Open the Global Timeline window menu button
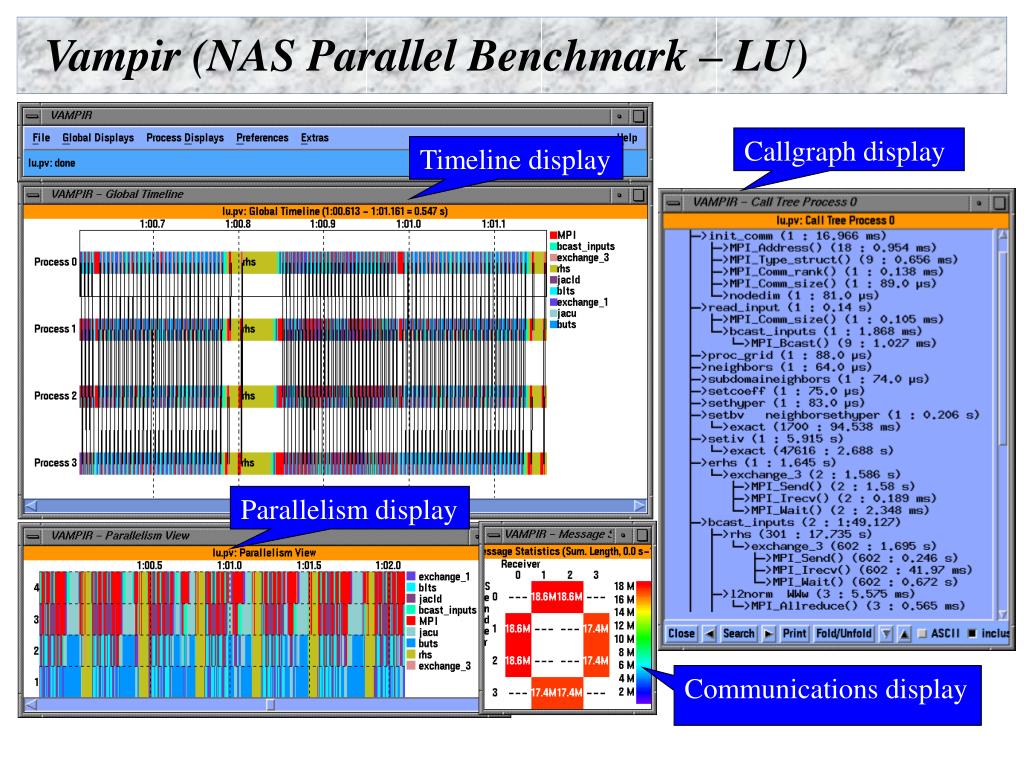The width and height of the screenshot is (1024, 768). pyautogui.click(x=32, y=194)
